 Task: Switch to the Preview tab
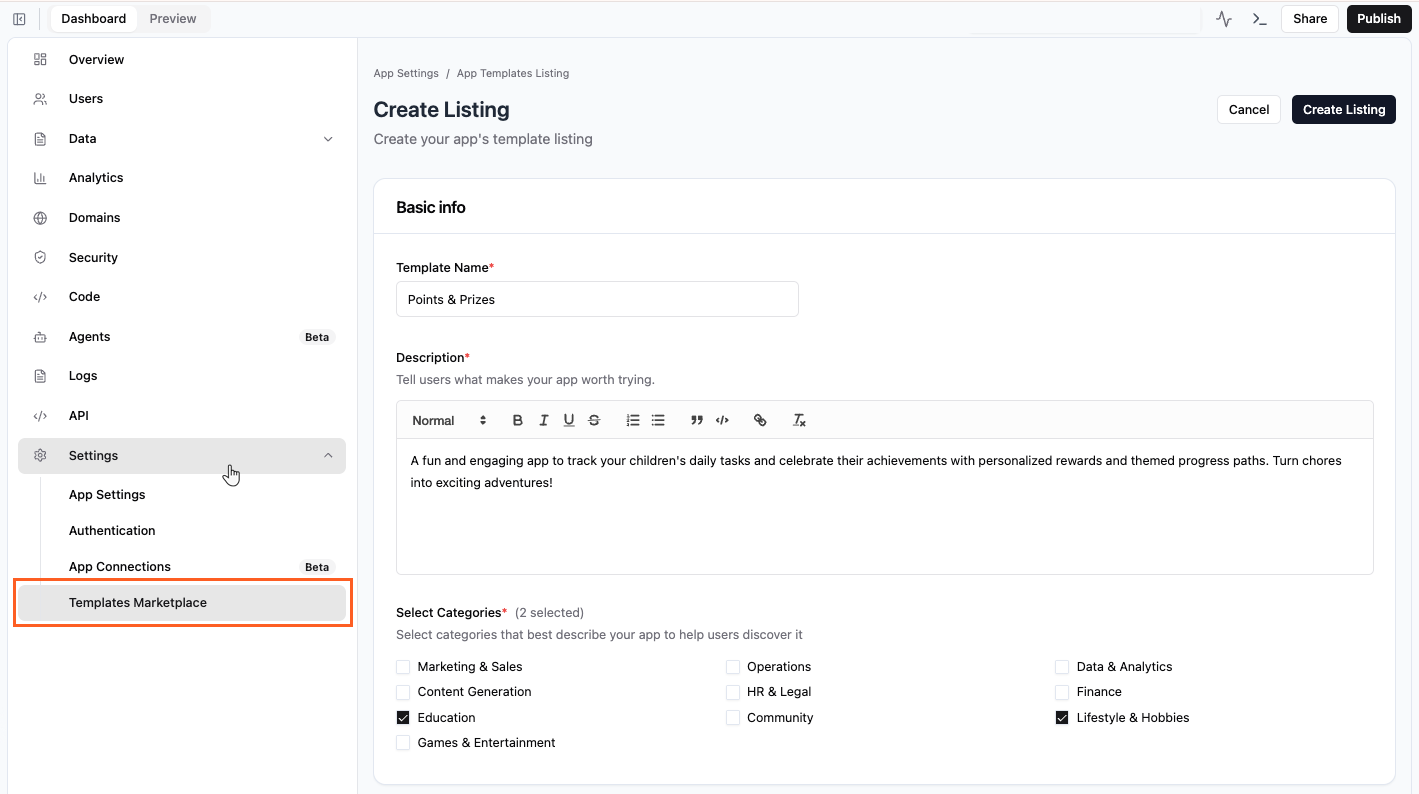pyautogui.click(x=172, y=18)
